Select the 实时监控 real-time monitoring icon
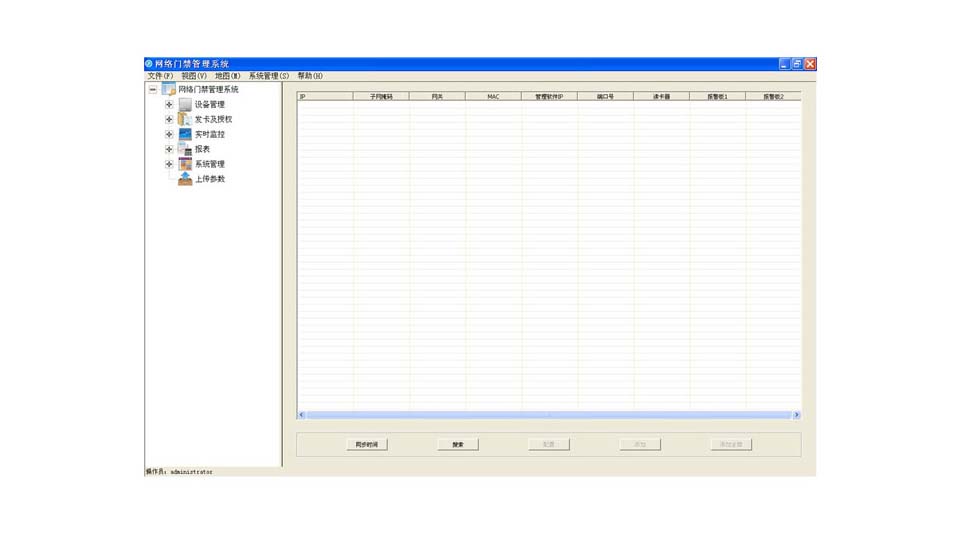 point(185,134)
